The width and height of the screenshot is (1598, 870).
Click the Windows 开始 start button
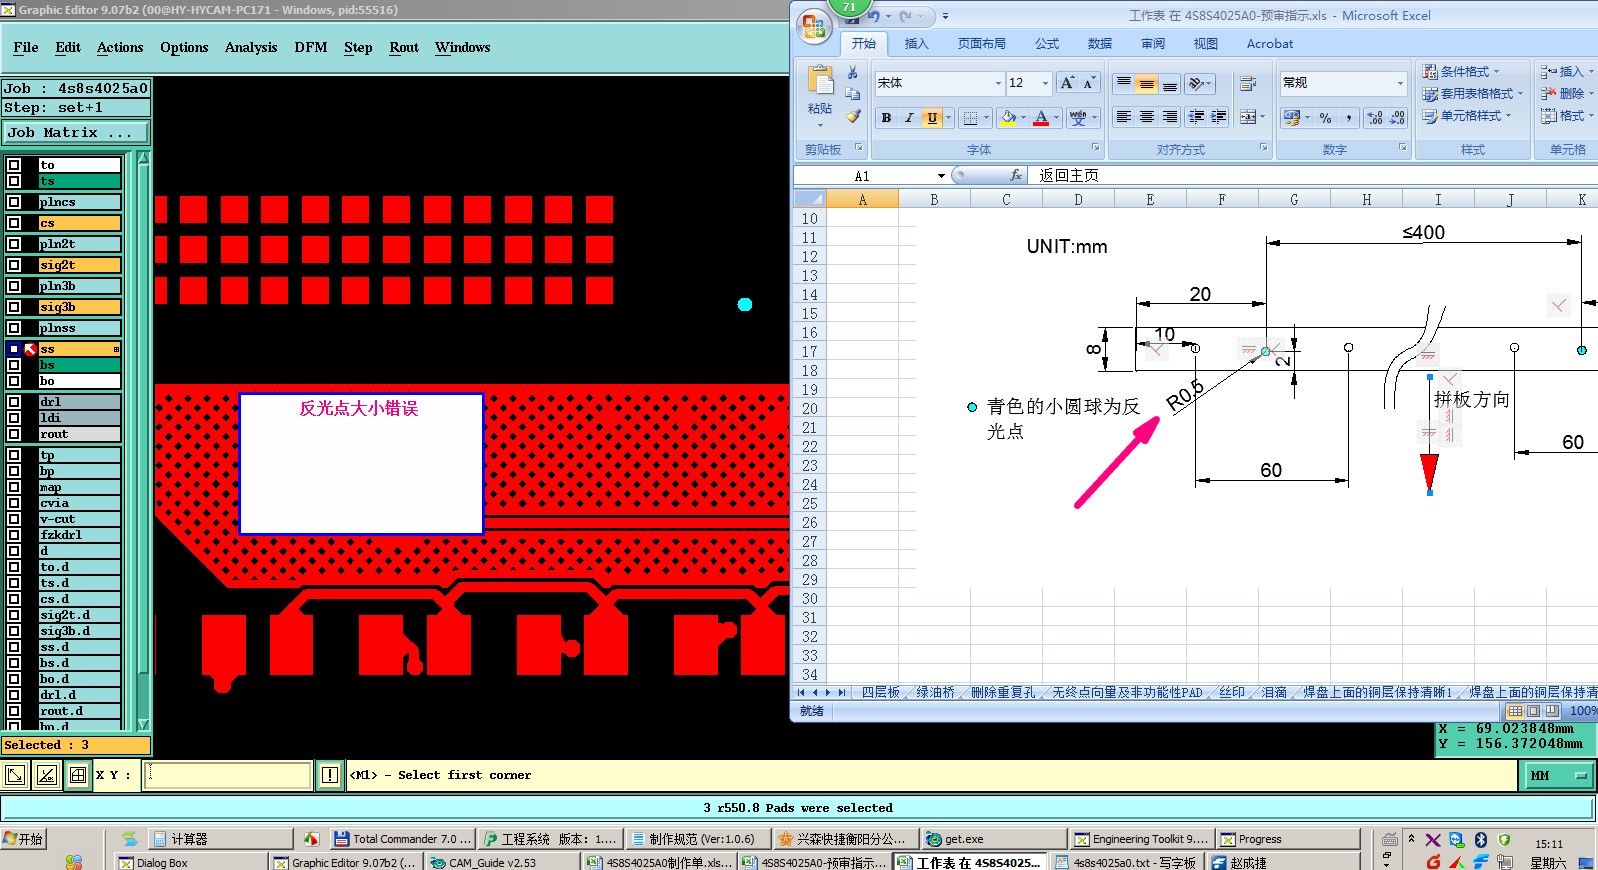[x=25, y=839]
